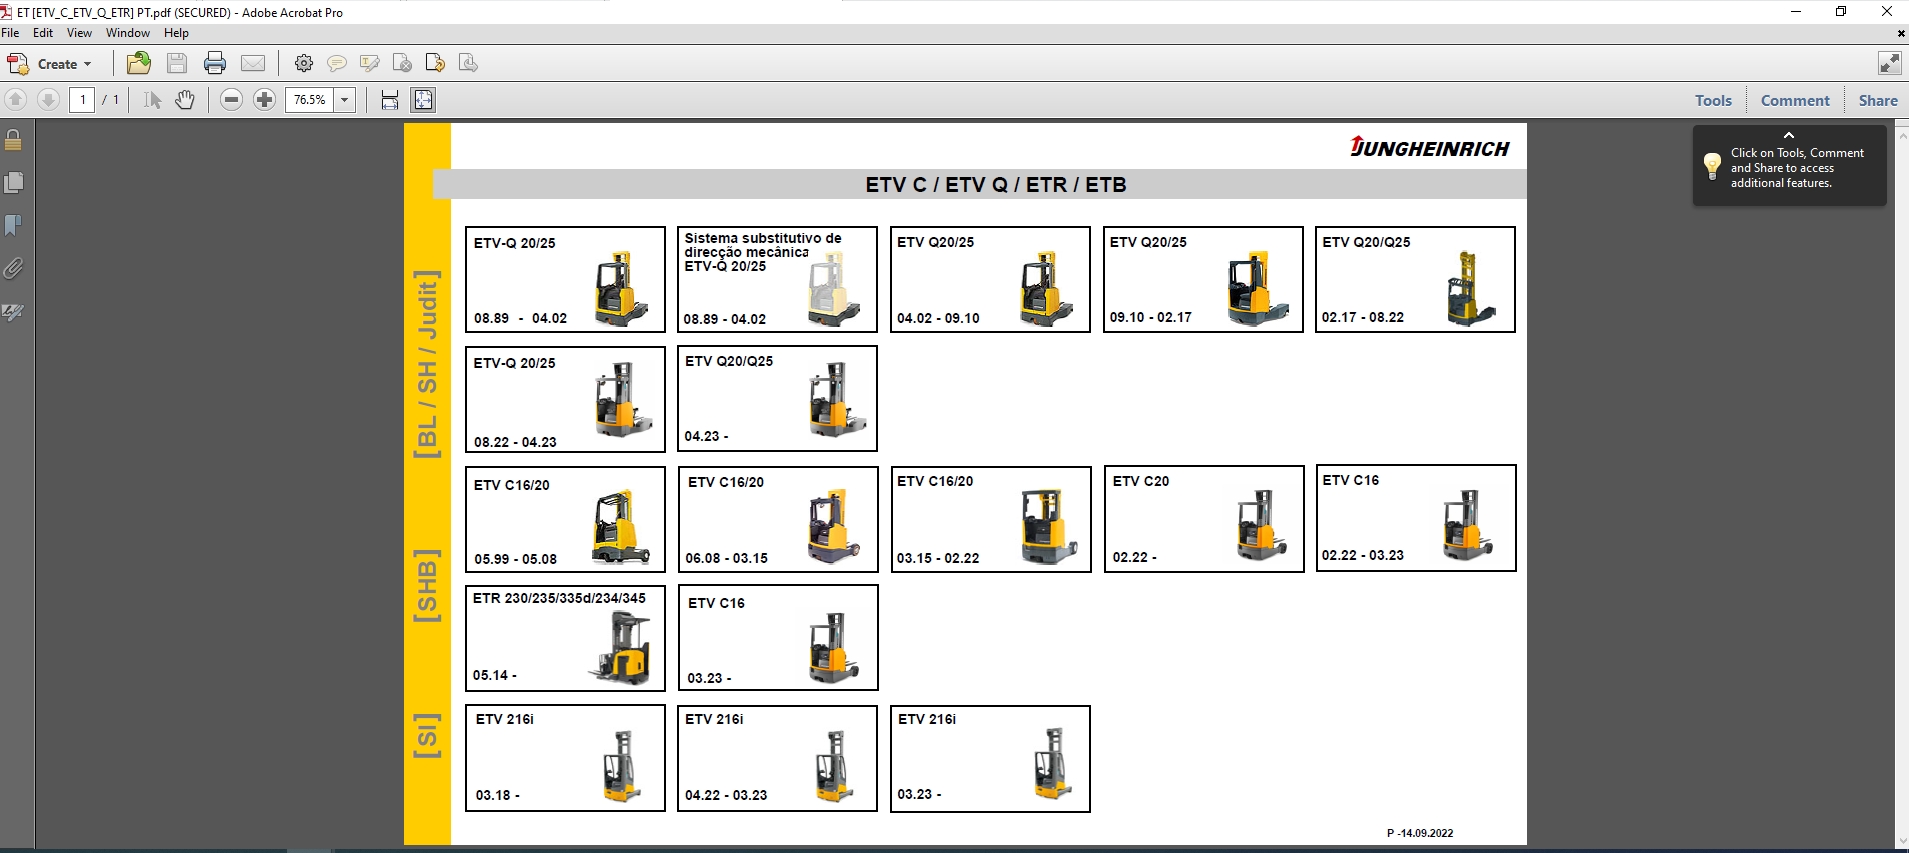Open the ETV C16/20 06.08 - 03.15 card
Viewport: 1909px width, 853px height.
(778, 520)
